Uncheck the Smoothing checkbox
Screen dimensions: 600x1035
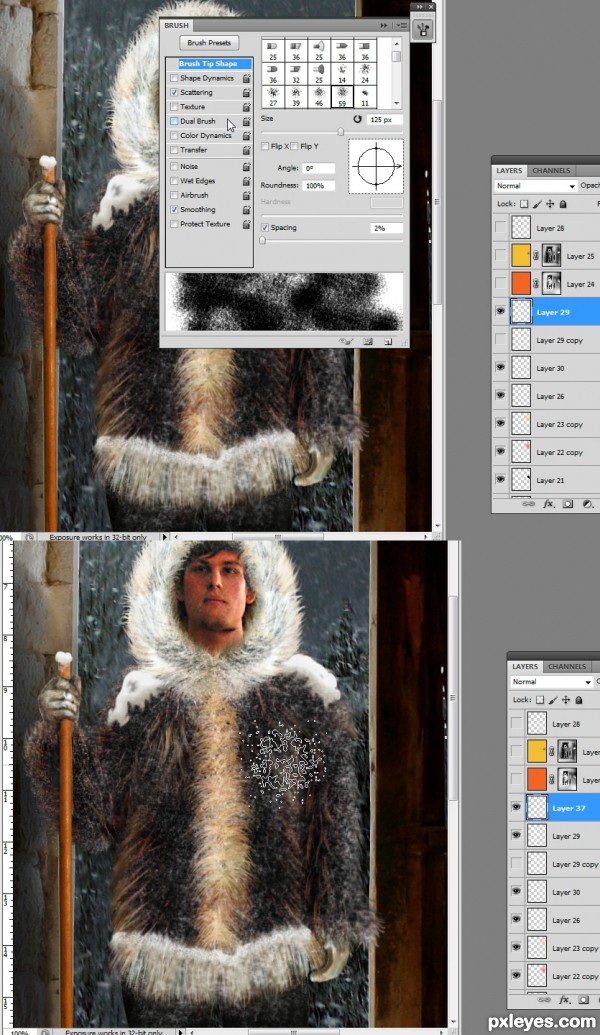coord(174,210)
